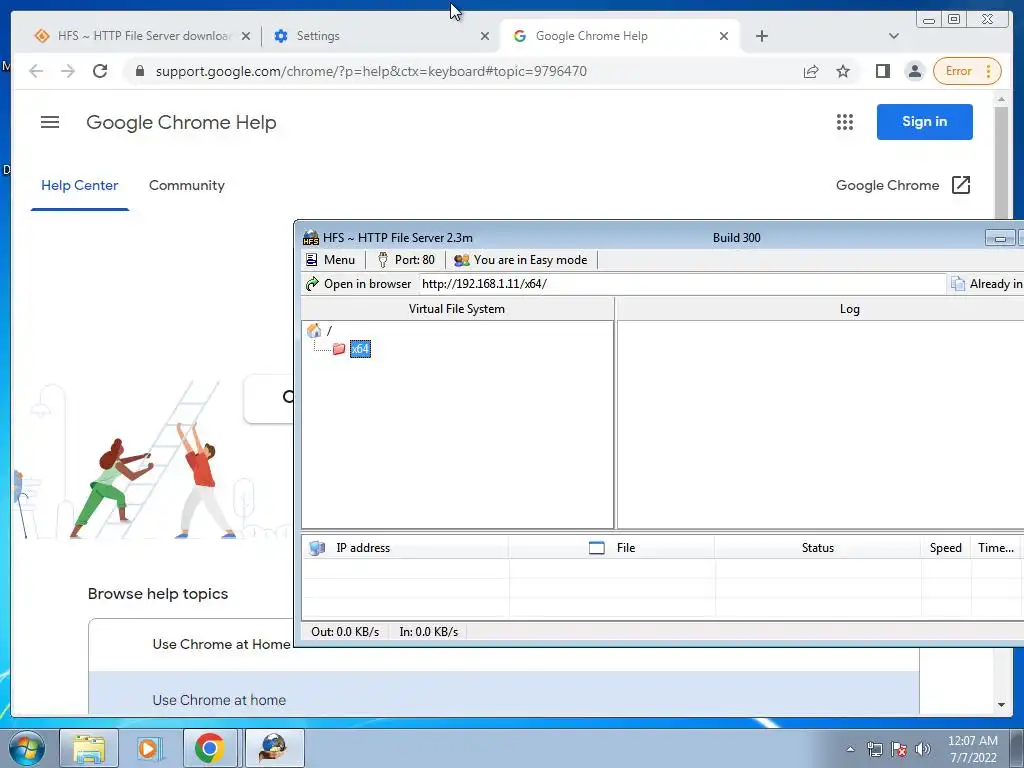This screenshot has width=1024, height=768.
Task: Click the Action Center flag tray icon
Action: point(899,749)
